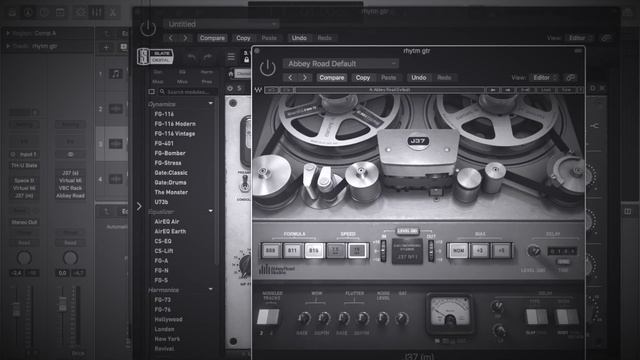Click Slate Digital undo arrow icon
Image resolution: width=640 pixels, height=360 pixels.
click(x=191, y=57)
